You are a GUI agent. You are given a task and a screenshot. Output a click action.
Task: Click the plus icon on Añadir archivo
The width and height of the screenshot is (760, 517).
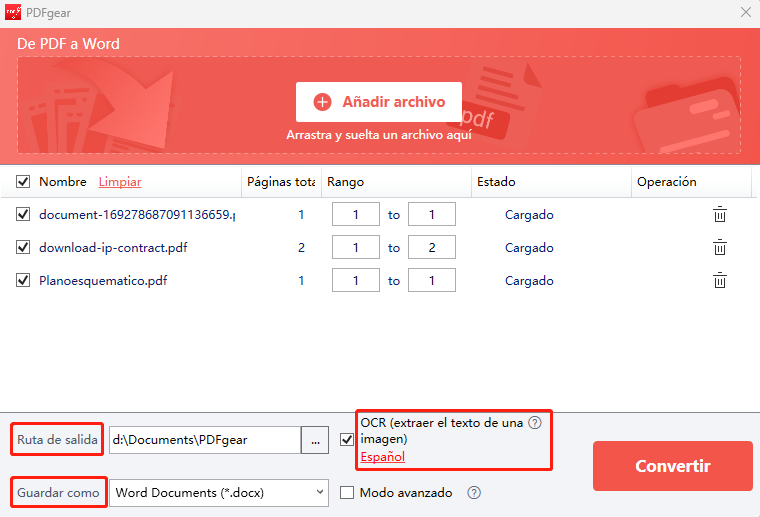pos(322,102)
